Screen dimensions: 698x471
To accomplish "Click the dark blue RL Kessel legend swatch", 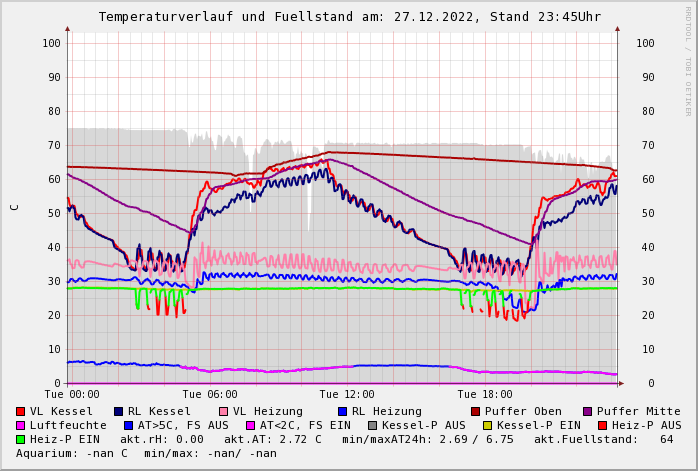I will coord(118,411).
